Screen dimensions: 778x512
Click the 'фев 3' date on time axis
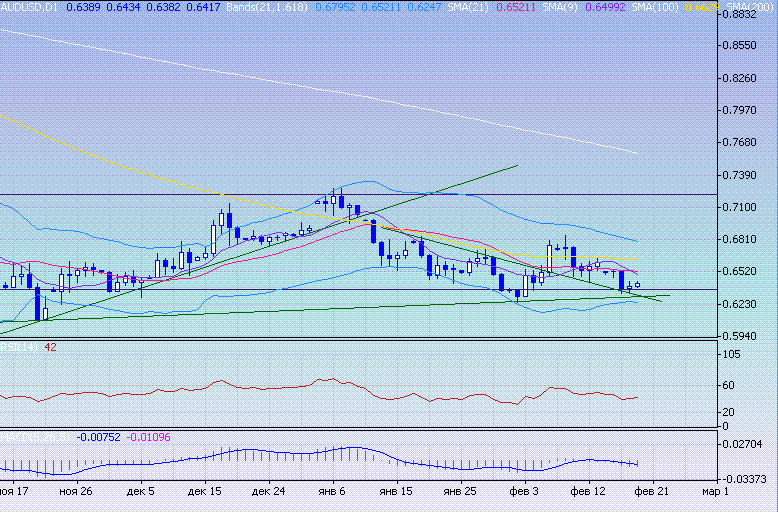(x=524, y=492)
